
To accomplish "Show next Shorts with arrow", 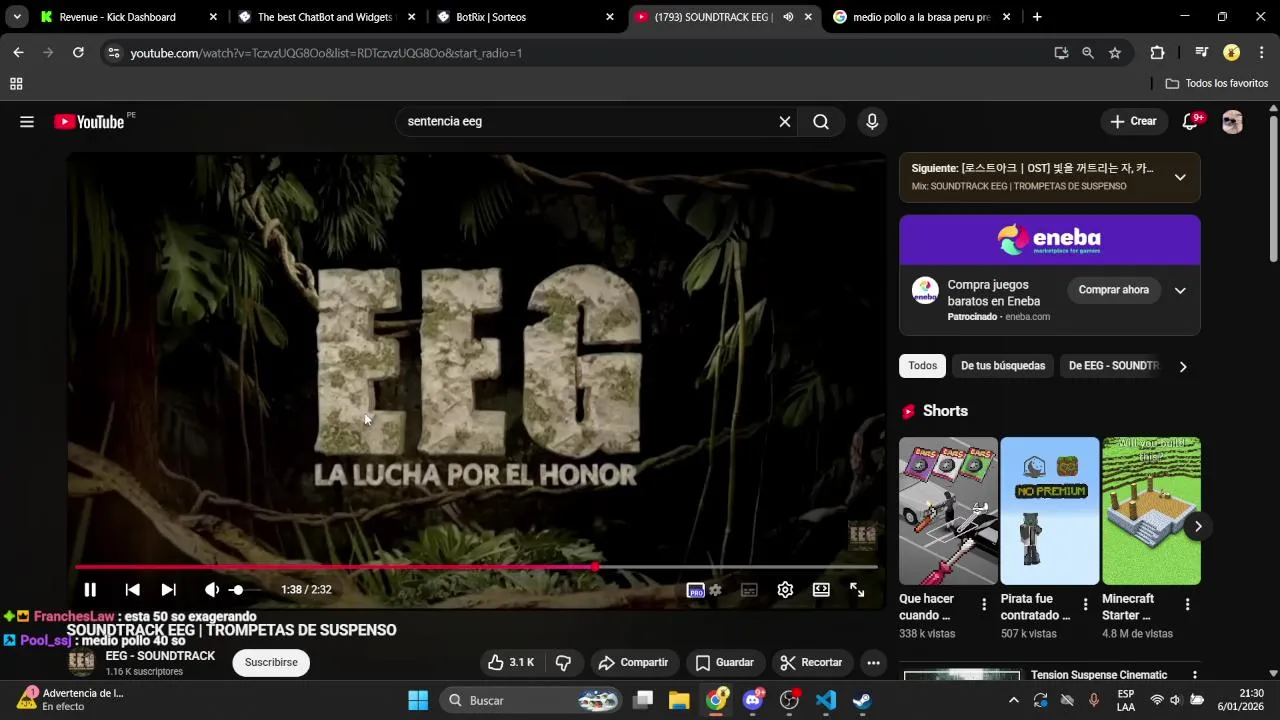I will (1198, 526).
